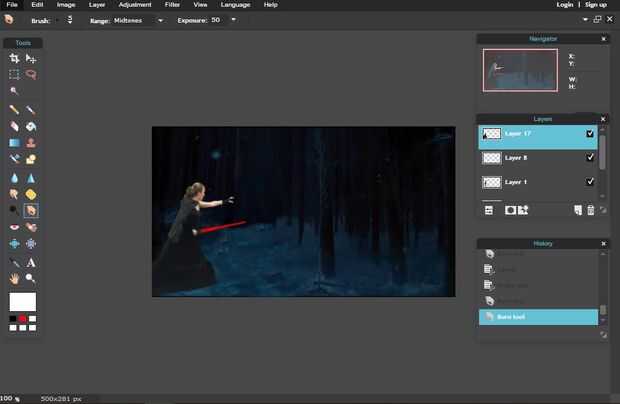620x404 pixels.
Task: Delete the selected layer with trash icon
Action: pos(590,210)
